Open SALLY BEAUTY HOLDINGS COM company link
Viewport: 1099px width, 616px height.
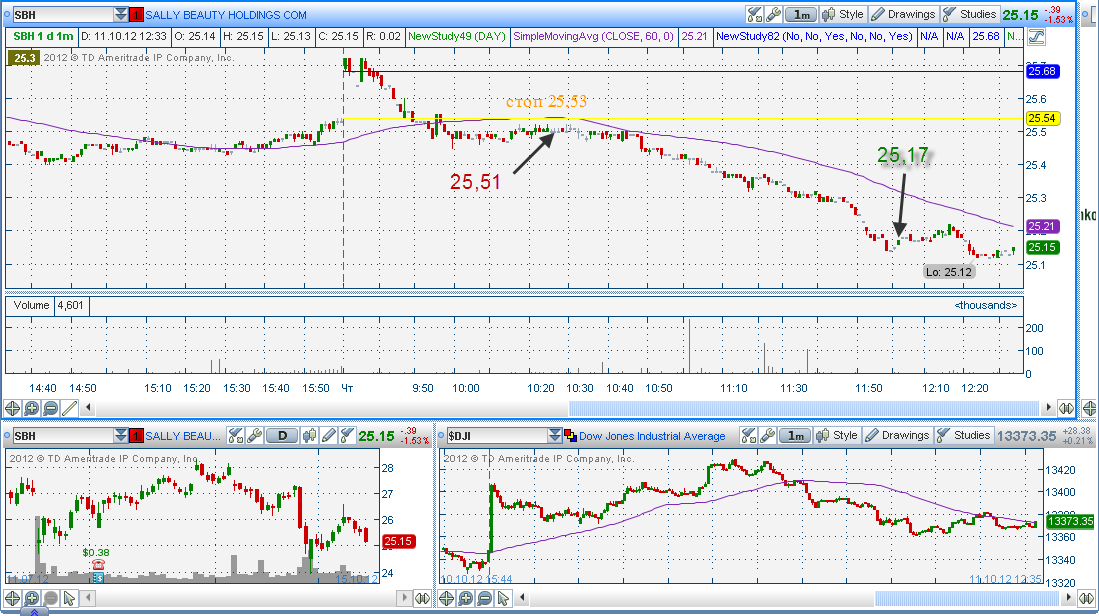pos(226,15)
